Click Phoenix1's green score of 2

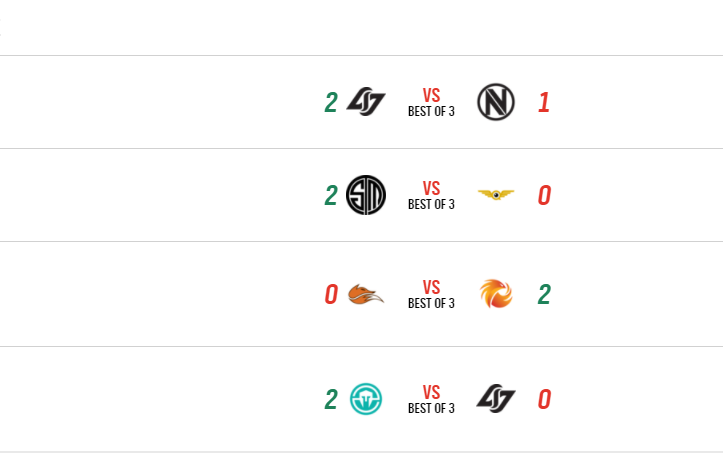(x=544, y=295)
